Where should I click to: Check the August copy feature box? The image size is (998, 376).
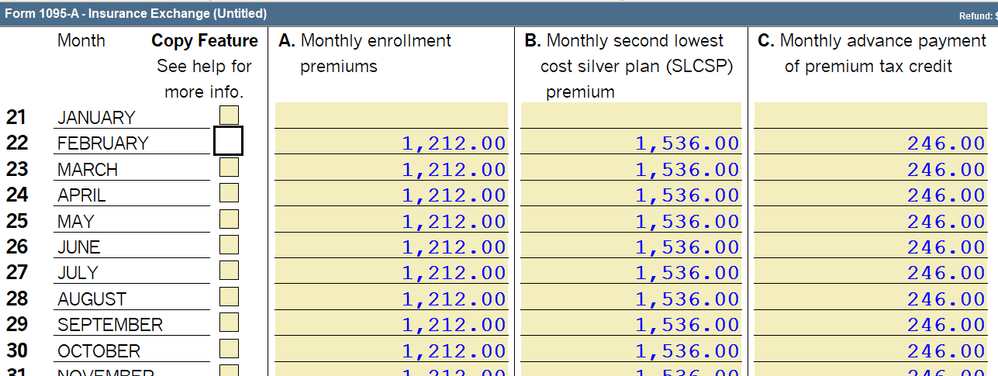tap(229, 296)
